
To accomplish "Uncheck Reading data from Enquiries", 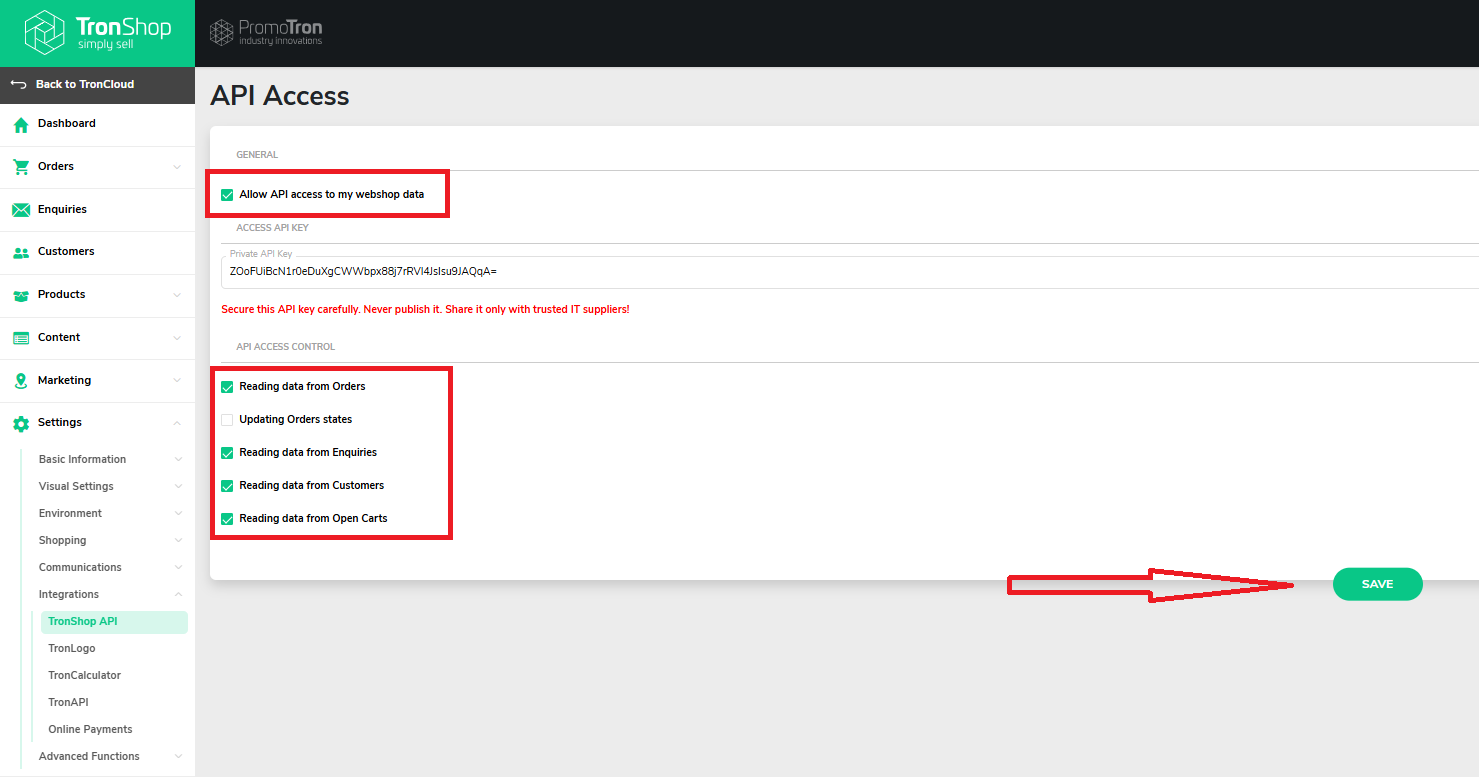I will tap(227, 453).
